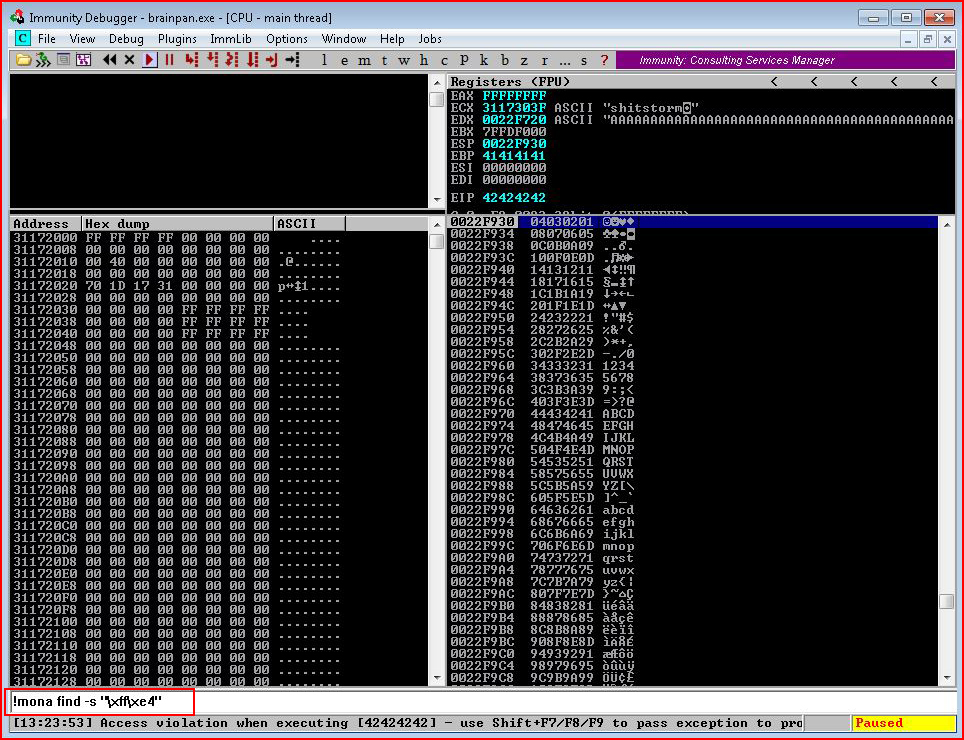Click the yellow Paused status indicator
Image resolution: width=964 pixels, height=740 pixels.
(904, 723)
